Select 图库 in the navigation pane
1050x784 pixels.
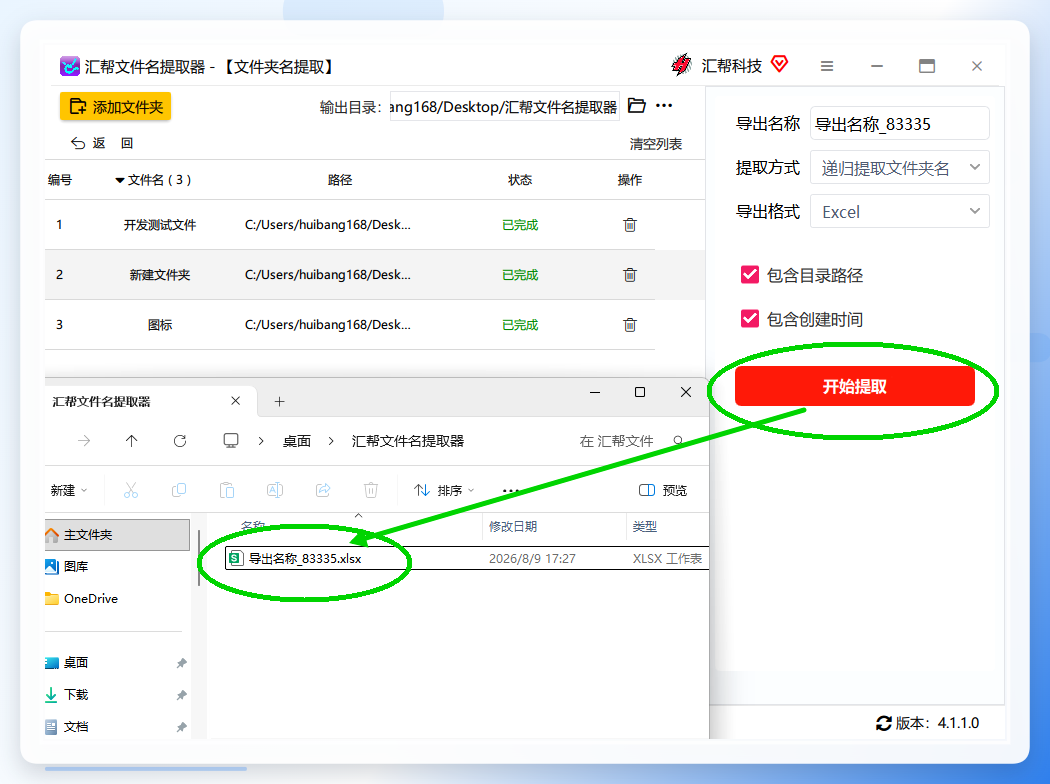[76, 566]
